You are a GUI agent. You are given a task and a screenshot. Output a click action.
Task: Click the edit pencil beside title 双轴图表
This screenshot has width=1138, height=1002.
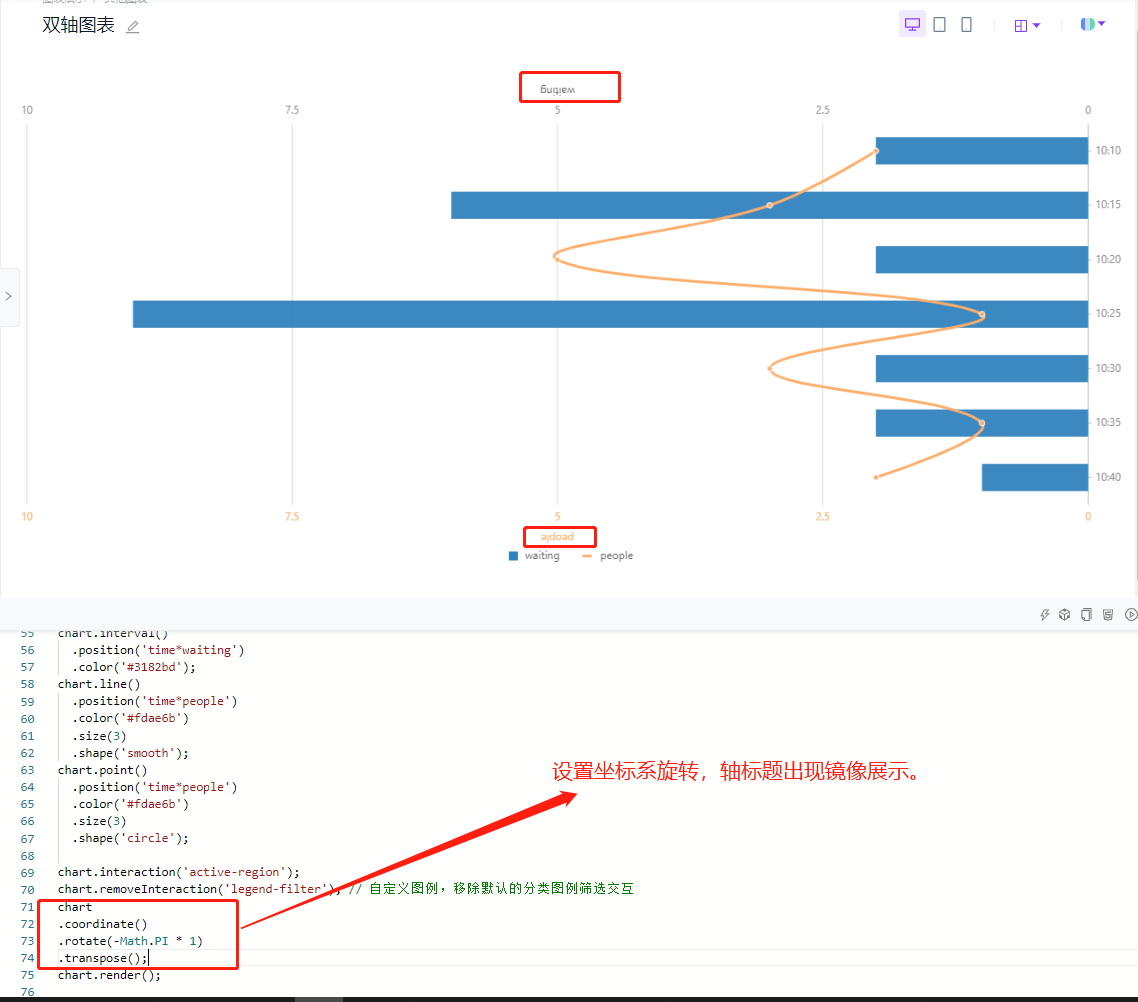[132, 27]
